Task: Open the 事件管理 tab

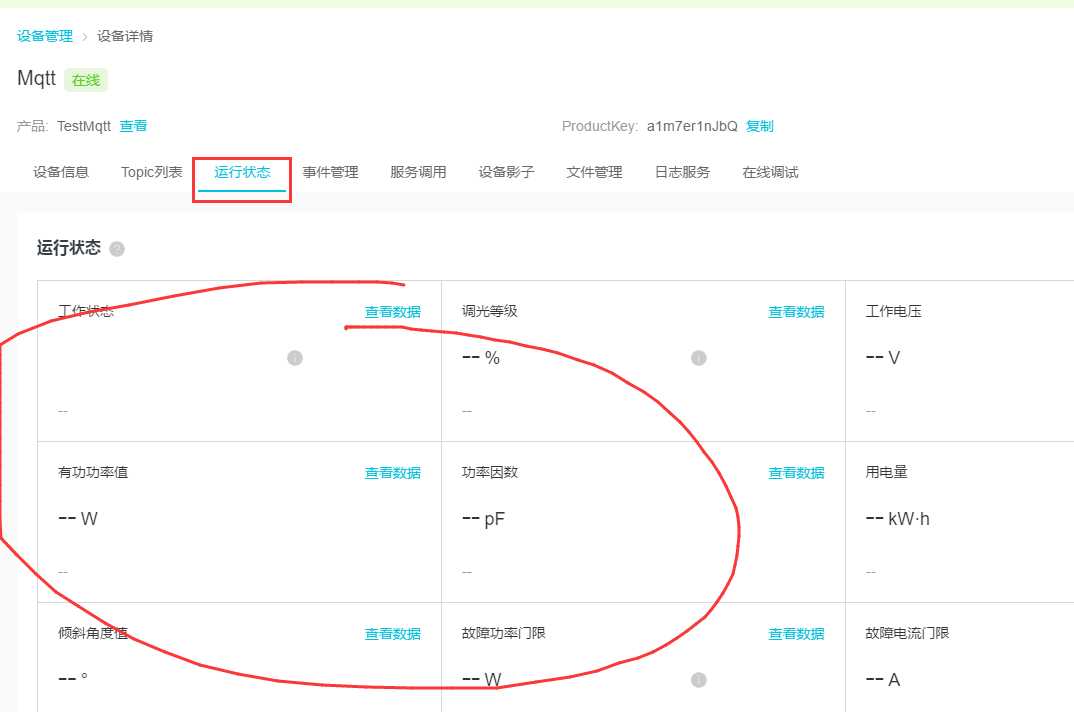Action: [x=330, y=172]
